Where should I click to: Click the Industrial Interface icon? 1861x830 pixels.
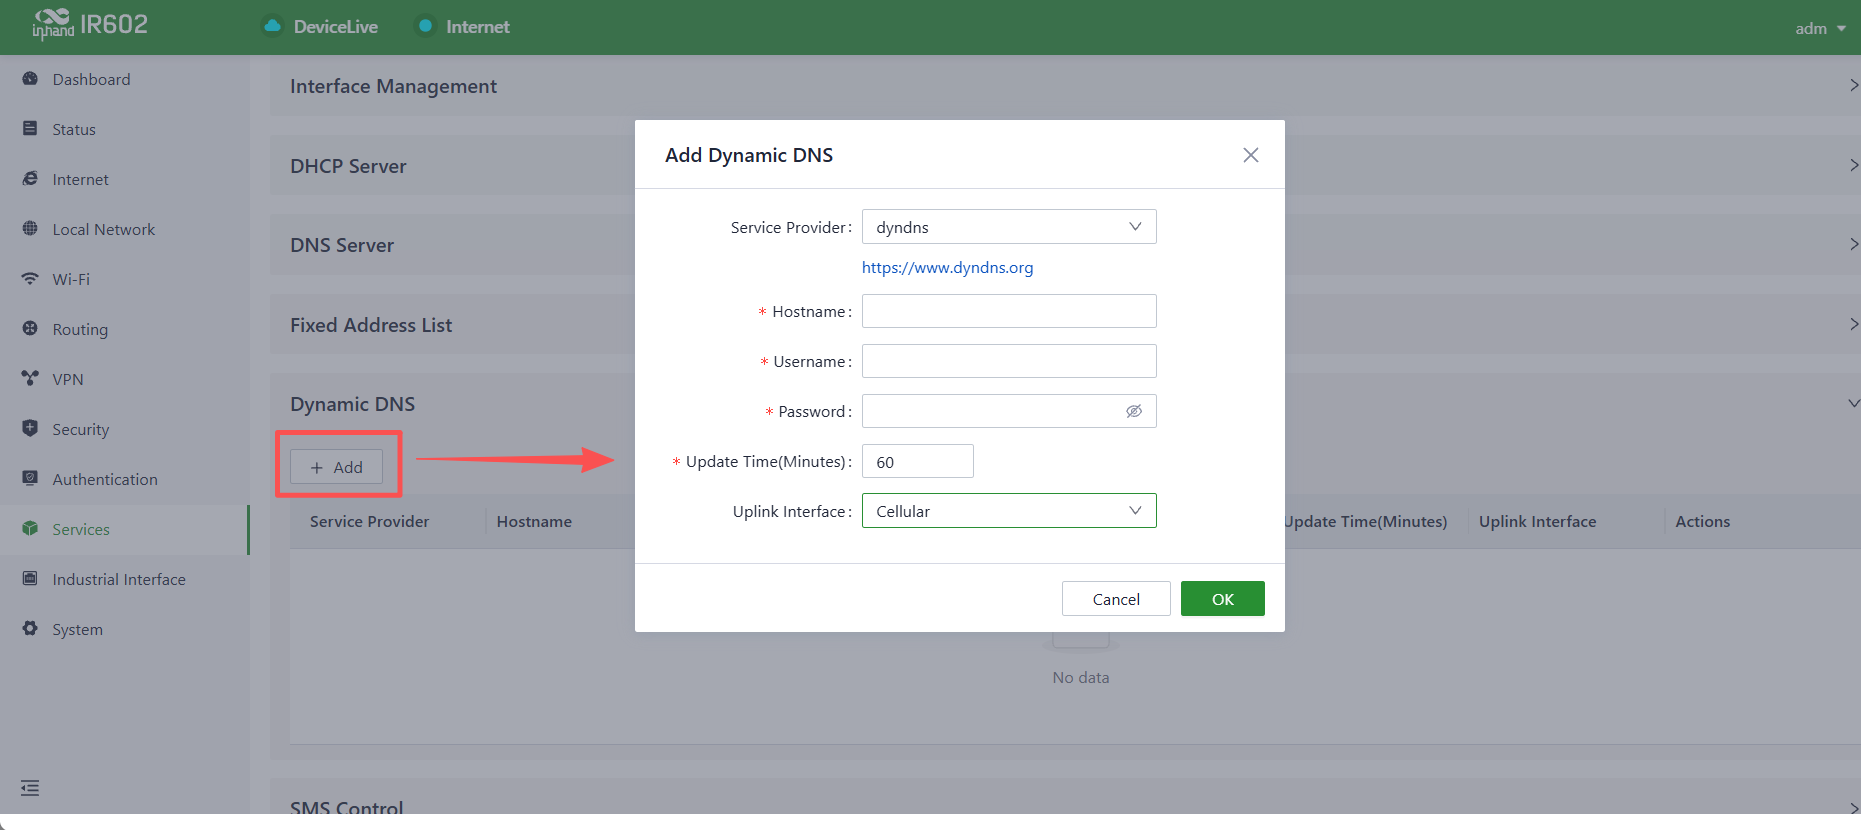(x=30, y=579)
